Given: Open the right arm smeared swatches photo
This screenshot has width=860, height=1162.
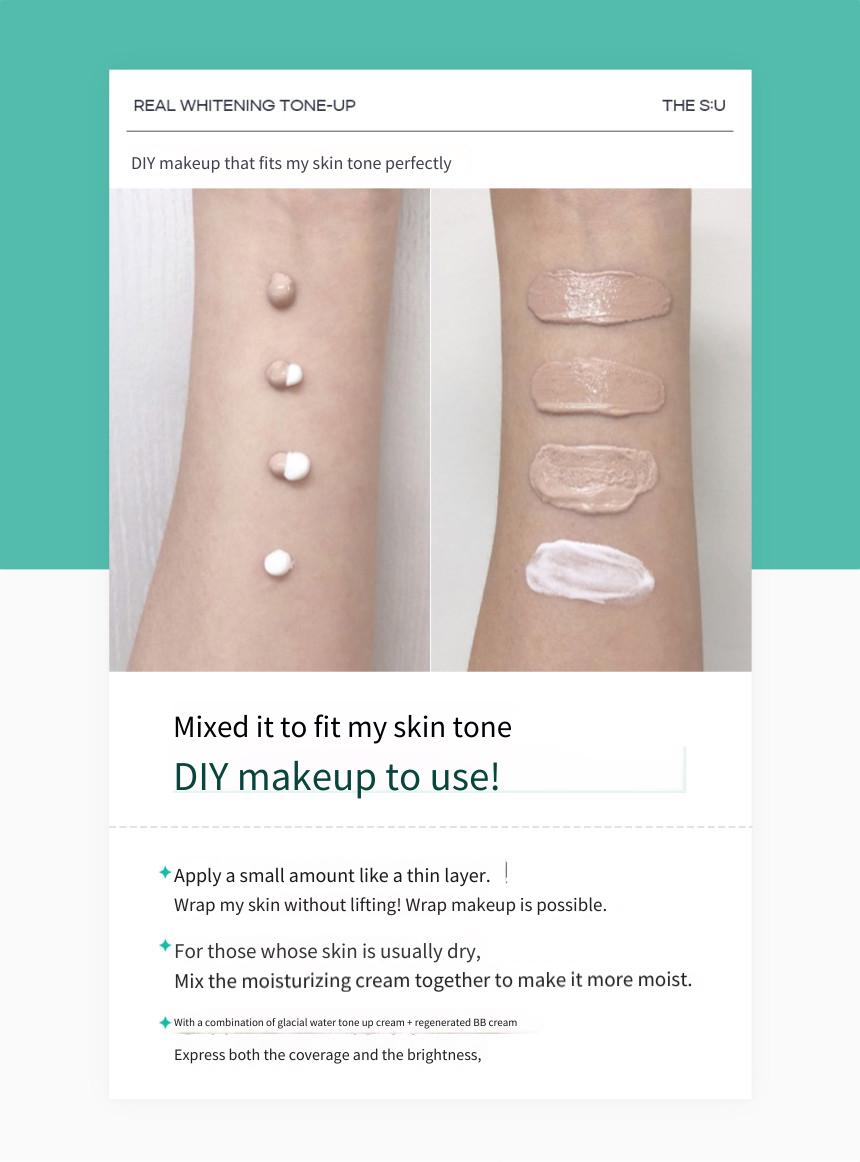Looking at the screenshot, I should (591, 430).
